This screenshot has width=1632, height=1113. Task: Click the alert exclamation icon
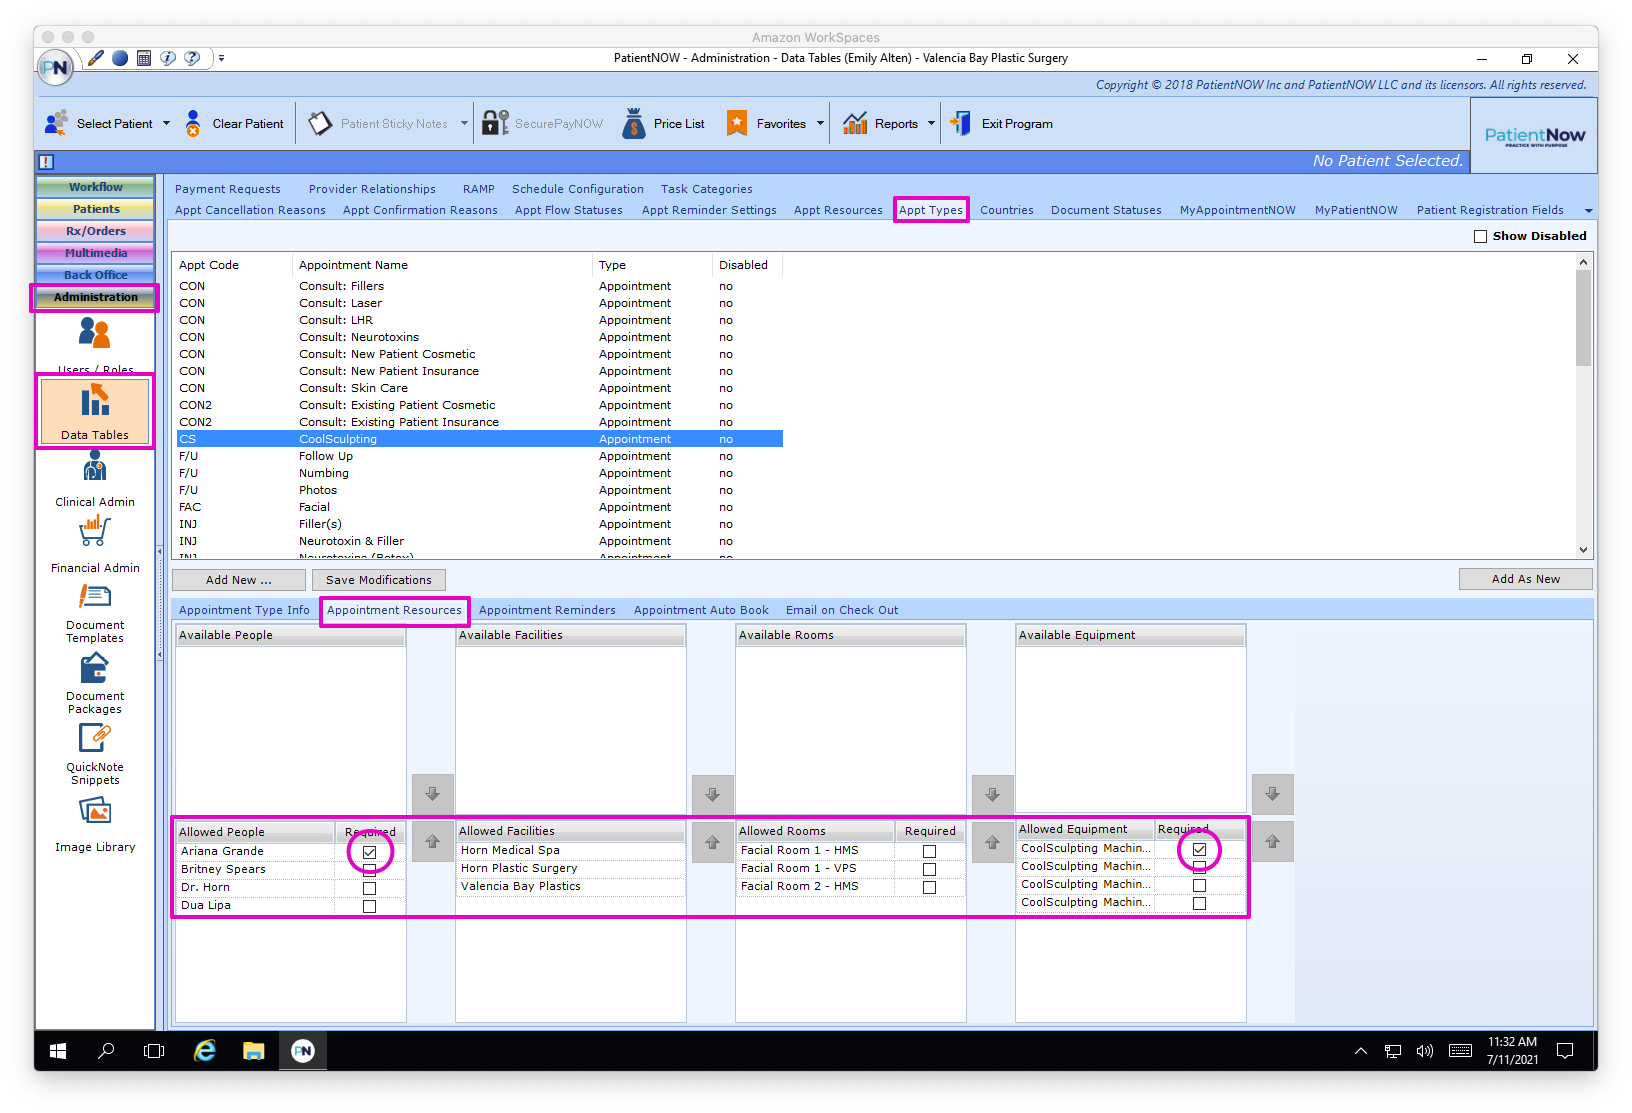click(x=46, y=162)
